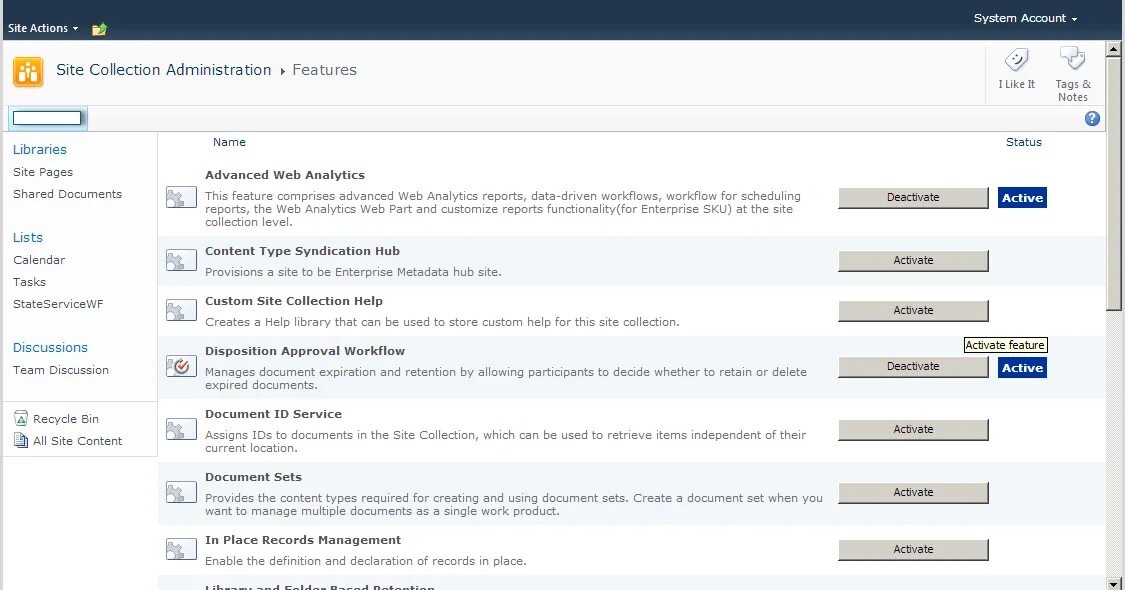This screenshot has height=590, width=1125.
Task: Click the Navigate Up folder icon
Action: click(x=99, y=29)
